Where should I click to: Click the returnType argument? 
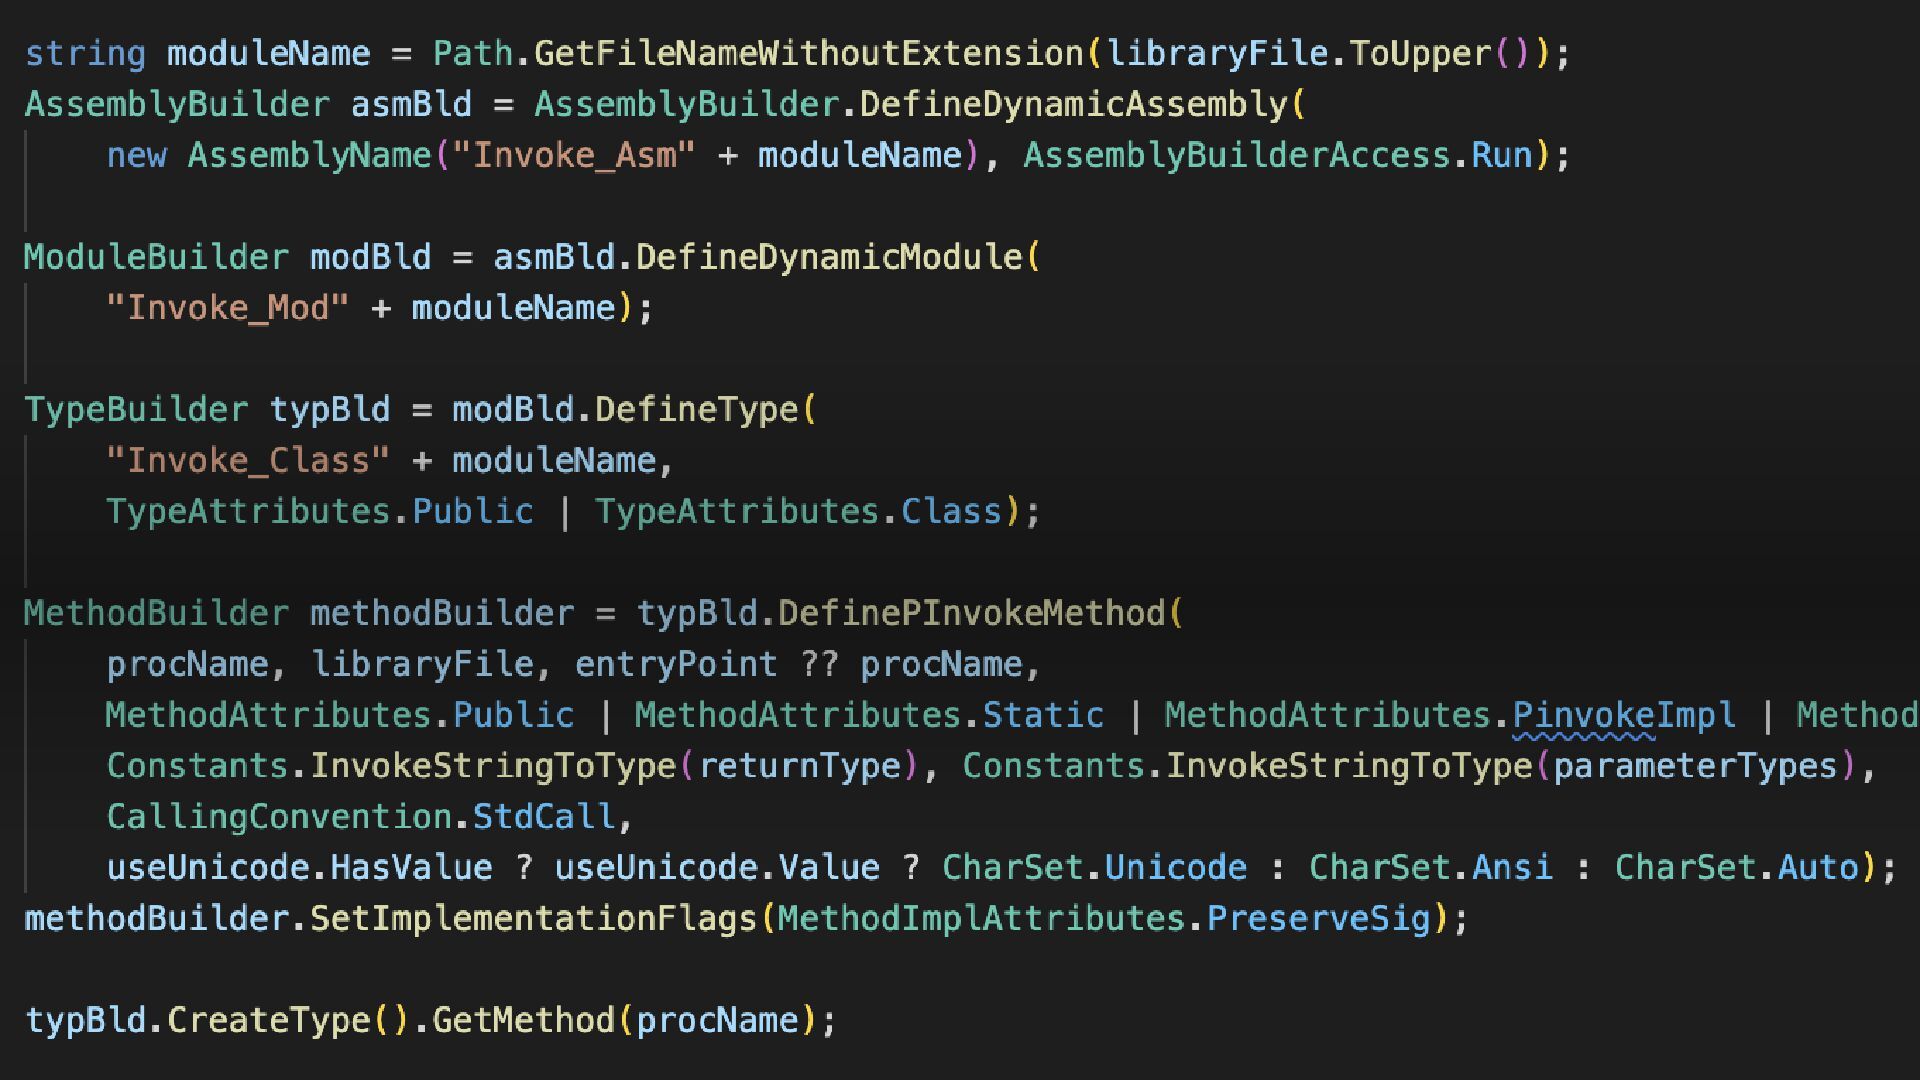800,766
